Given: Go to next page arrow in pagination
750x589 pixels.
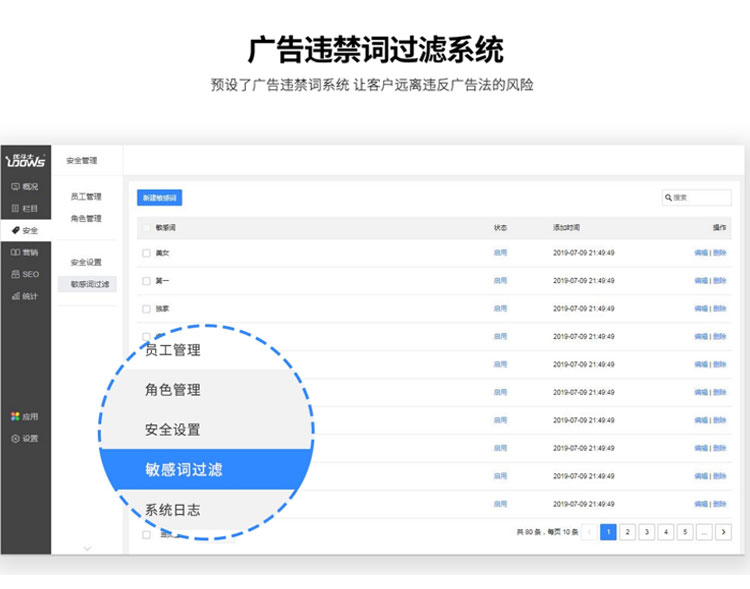Looking at the screenshot, I should [723, 532].
